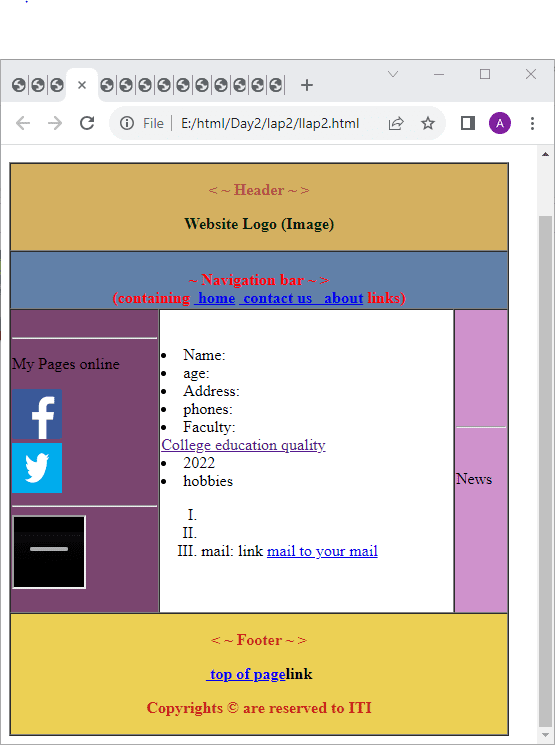Toggle the browser side panel icon
This screenshot has width=555, height=745.
468,124
